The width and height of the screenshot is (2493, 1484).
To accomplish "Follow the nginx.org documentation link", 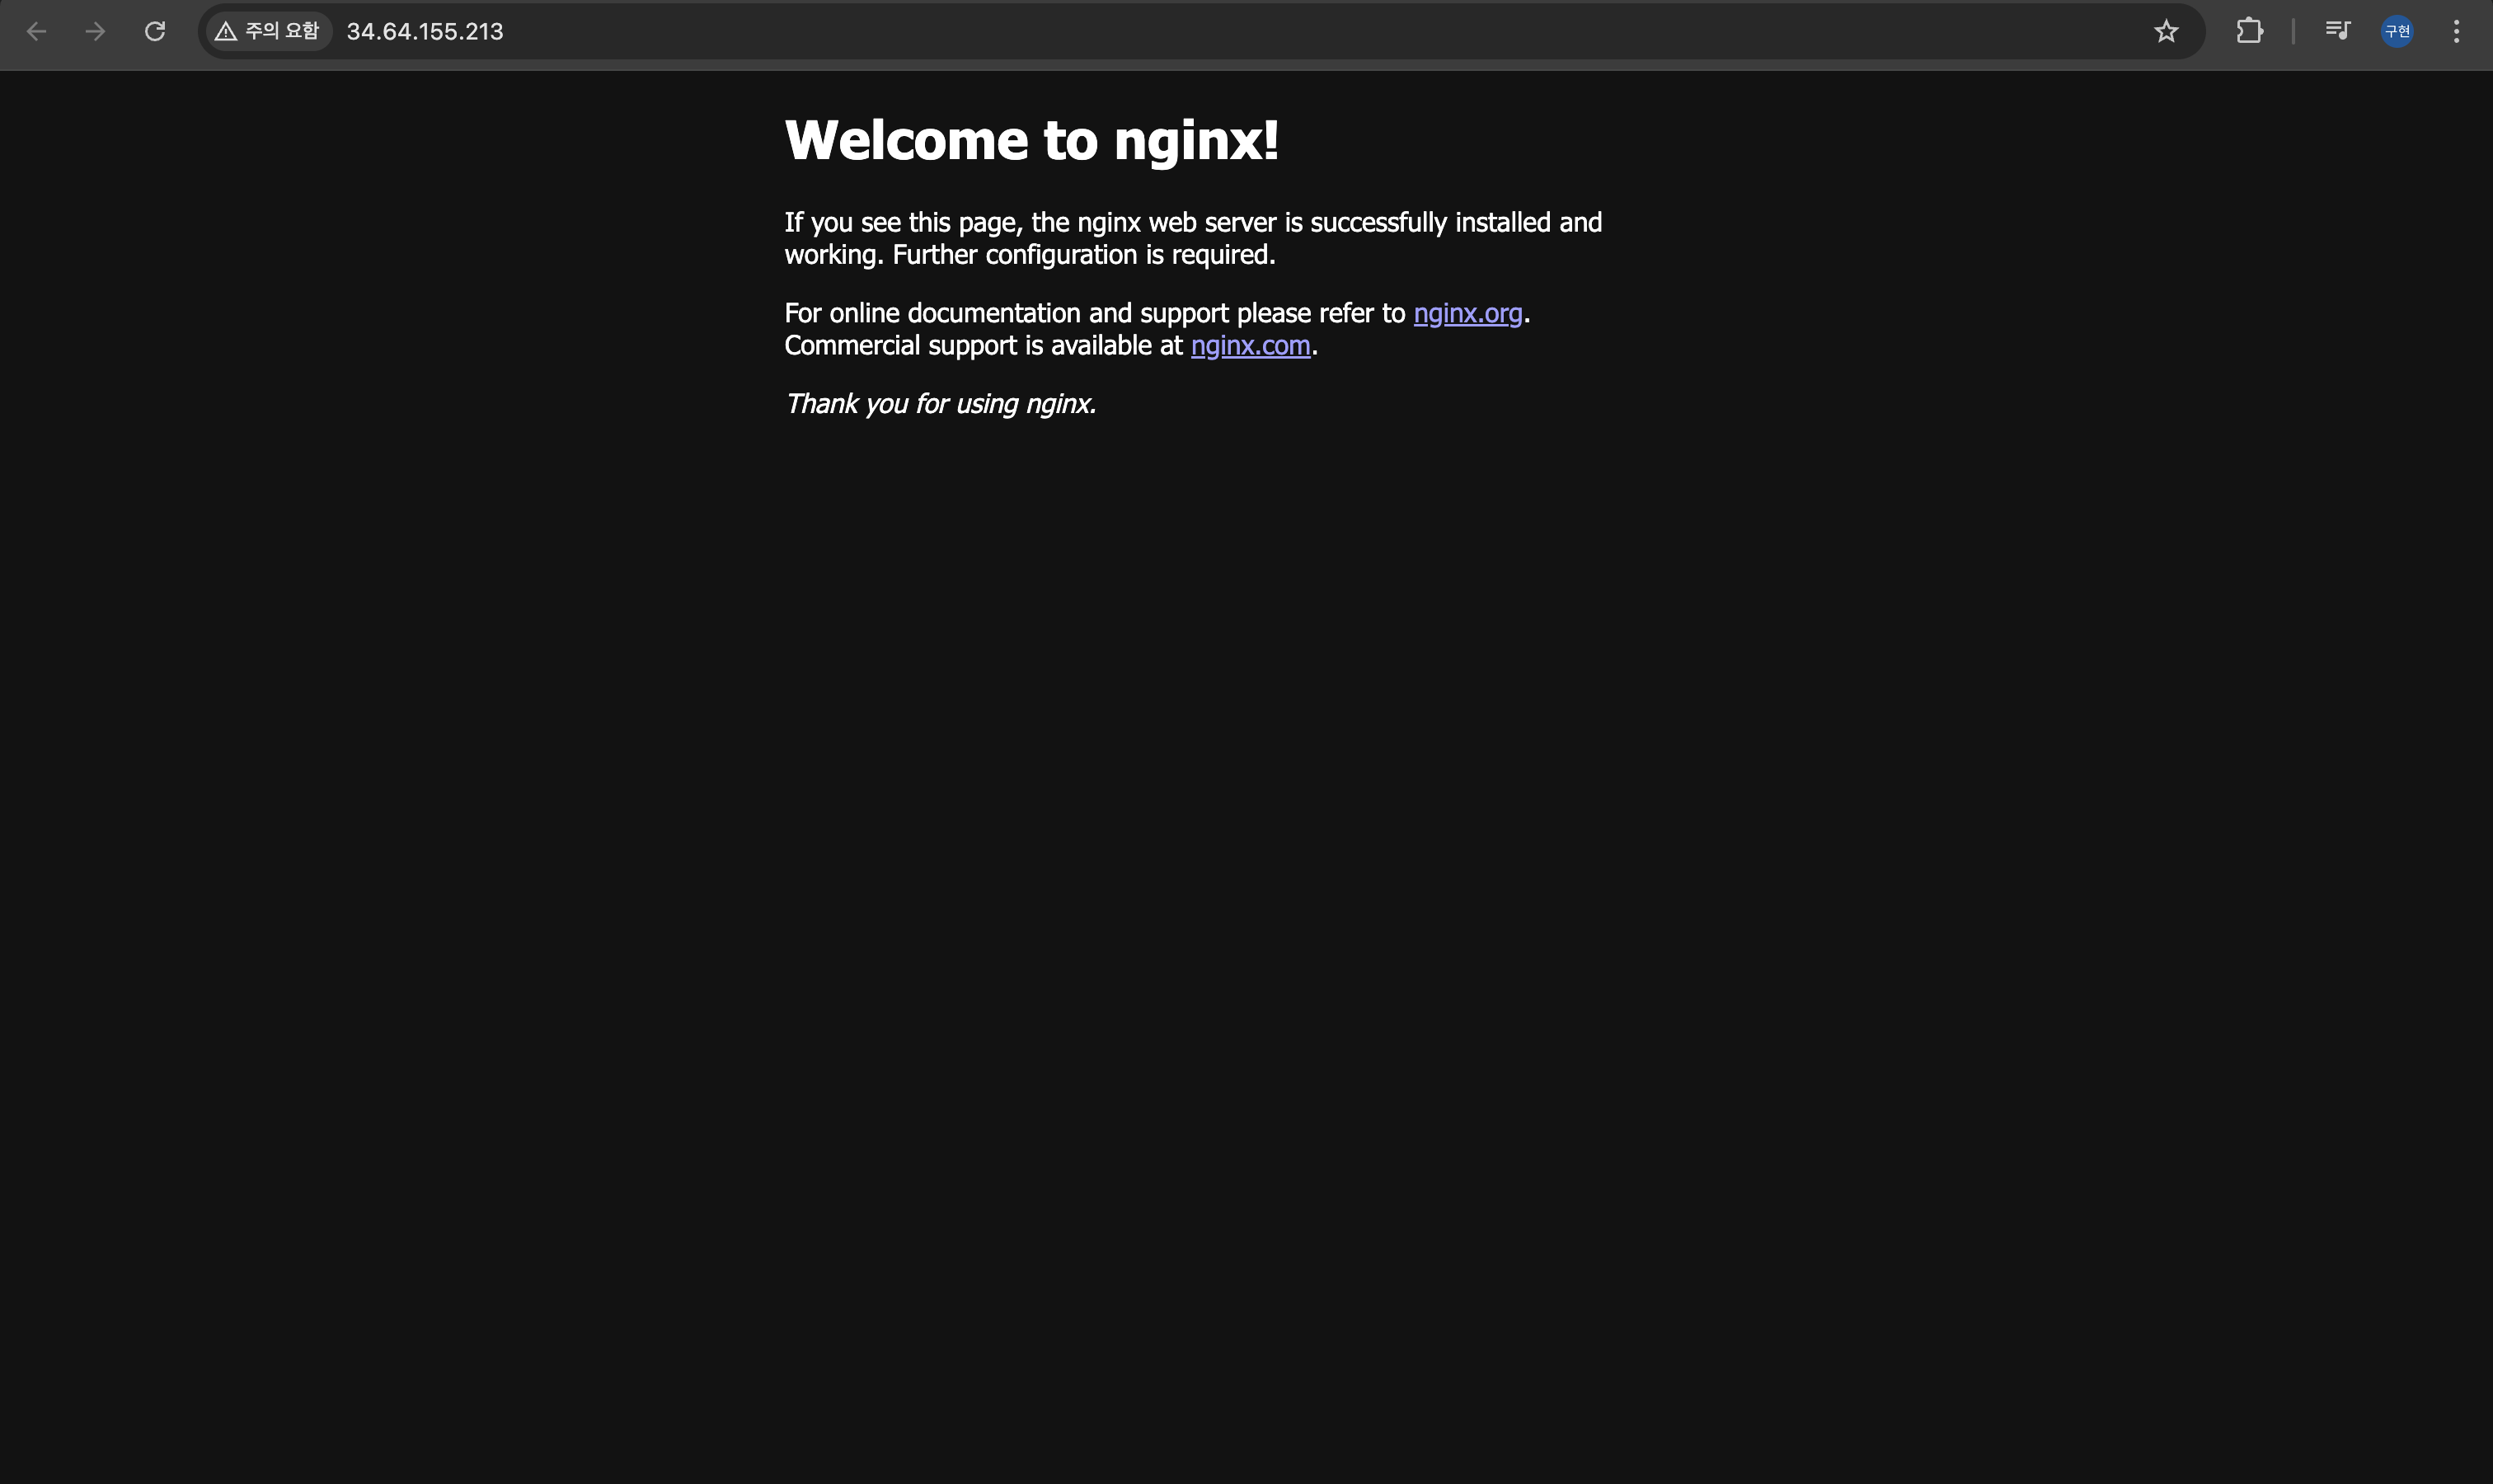I will click(x=1467, y=313).
